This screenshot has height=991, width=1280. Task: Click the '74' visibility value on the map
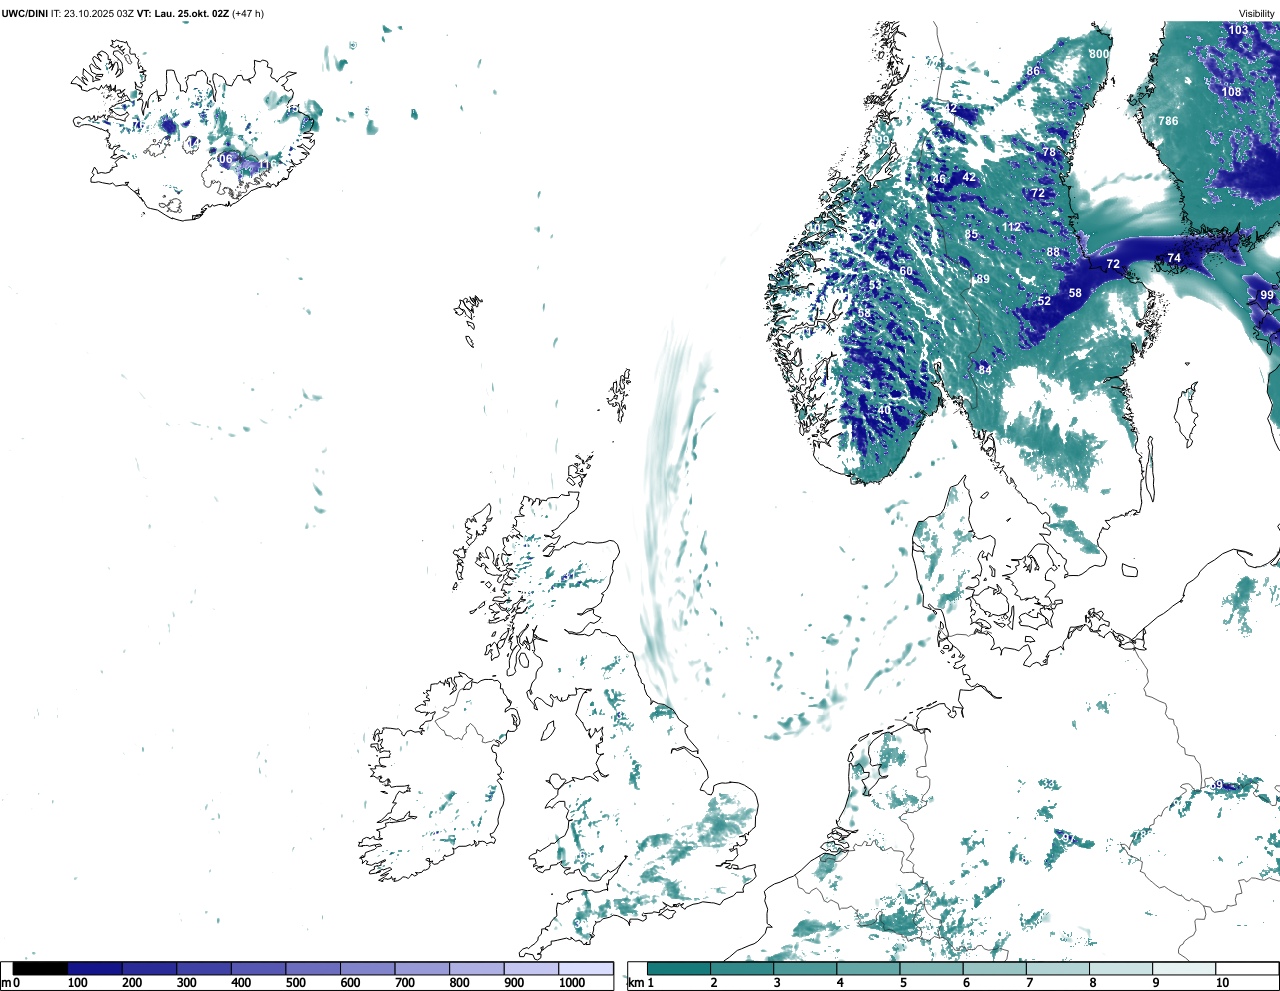tap(1174, 258)
